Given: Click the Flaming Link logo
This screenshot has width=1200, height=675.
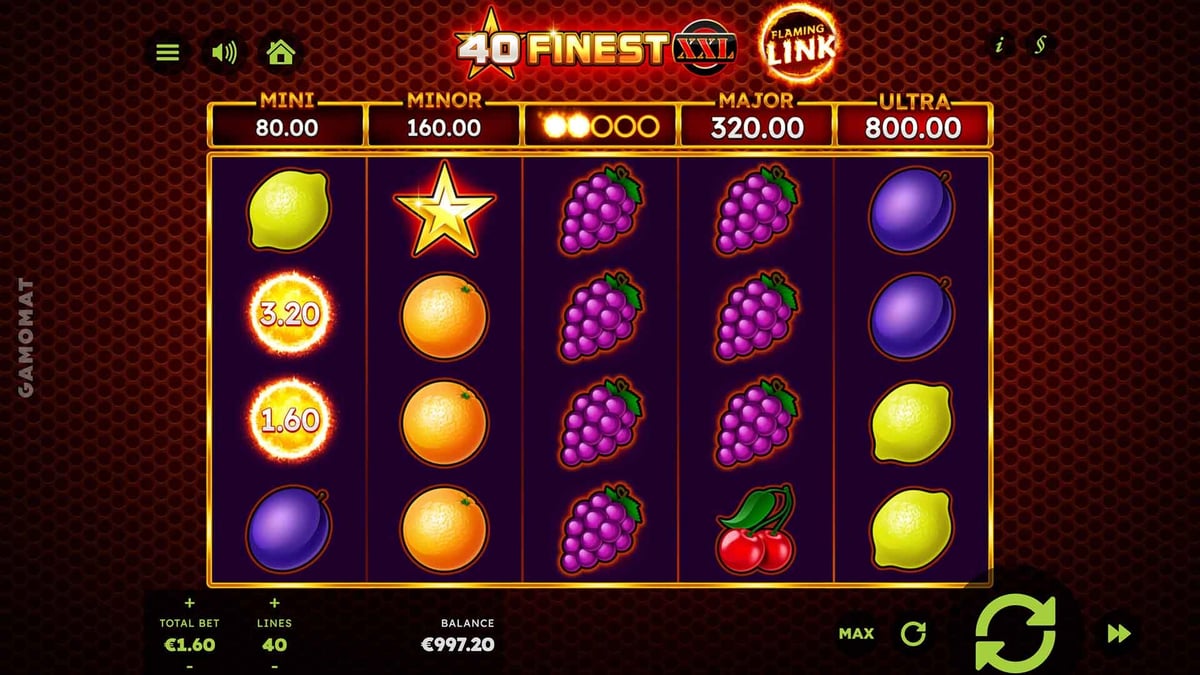Looking at the screenshot, I should (799, 44).
